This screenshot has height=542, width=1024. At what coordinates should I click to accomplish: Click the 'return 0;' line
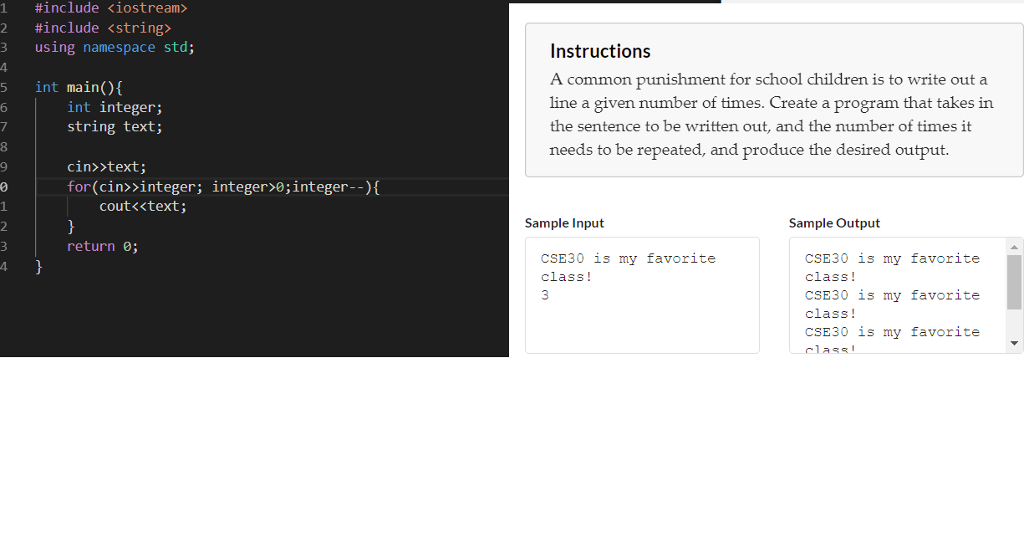pos(103,246)
